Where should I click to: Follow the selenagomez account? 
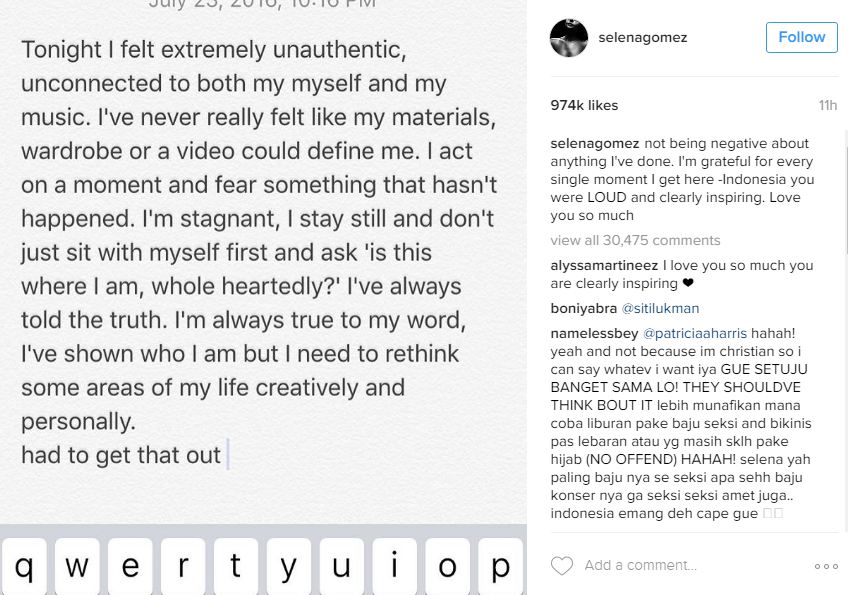801,37
